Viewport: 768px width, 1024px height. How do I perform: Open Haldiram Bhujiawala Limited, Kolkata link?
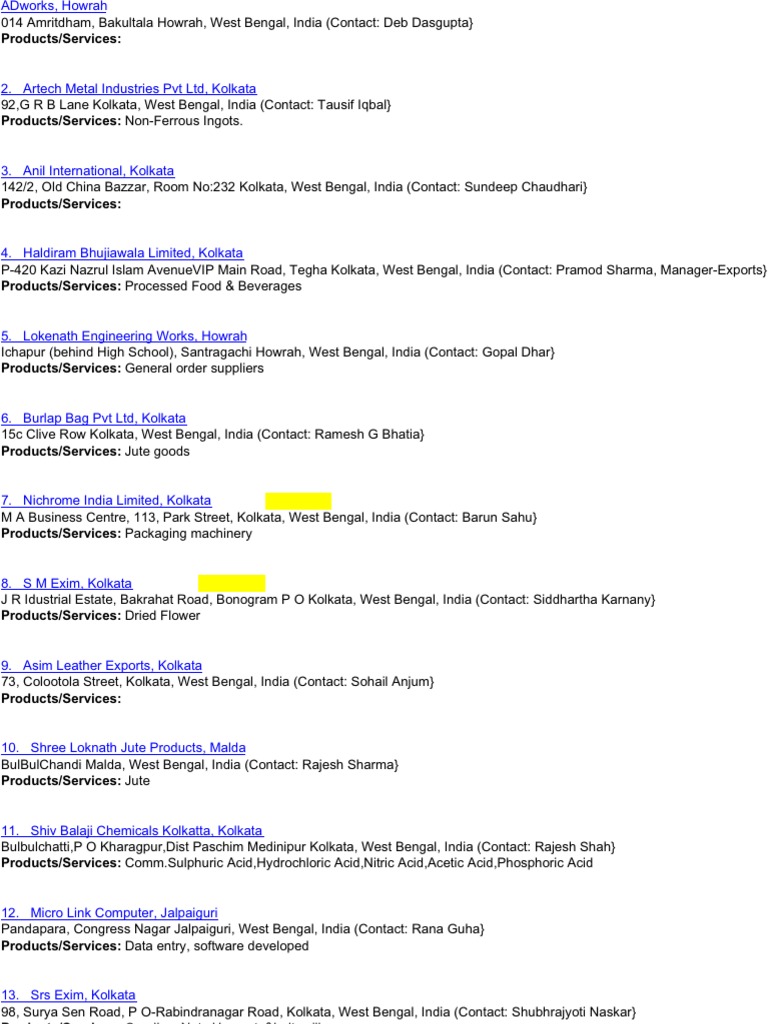tap(122, 253)
